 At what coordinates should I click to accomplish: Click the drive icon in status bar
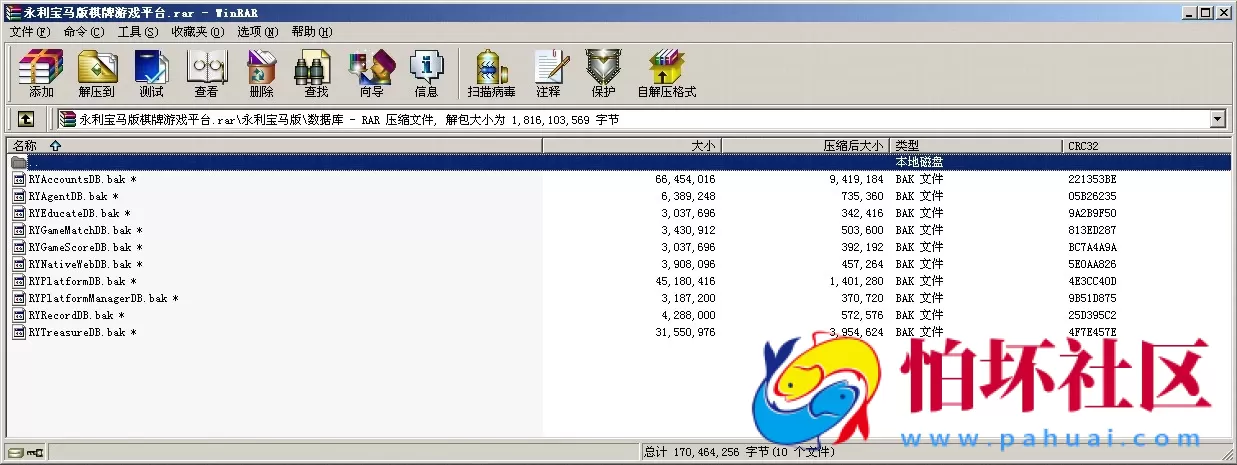[x=15, y=453]
